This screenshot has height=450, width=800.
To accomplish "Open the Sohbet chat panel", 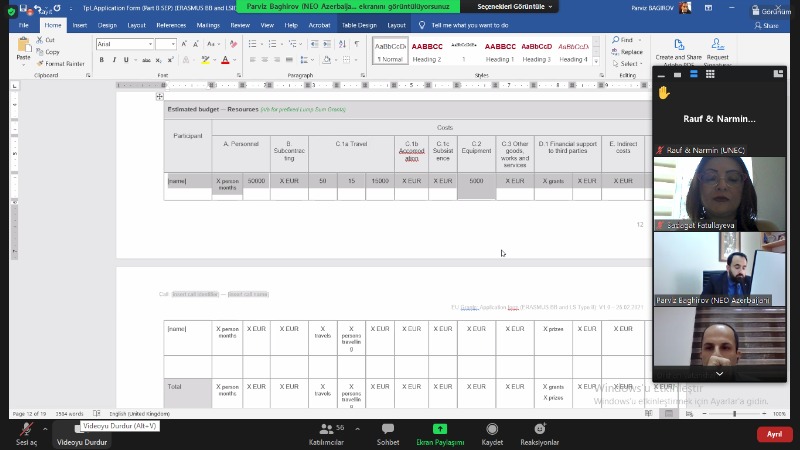I will click(x=388, y=433).
